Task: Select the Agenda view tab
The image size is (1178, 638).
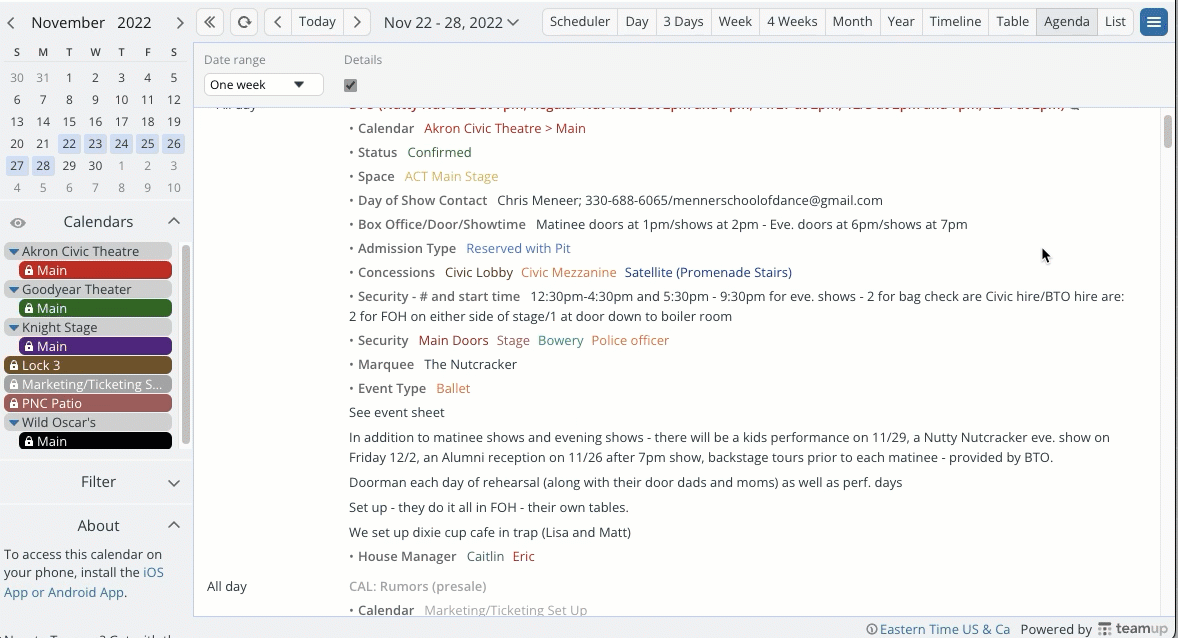Action: pyautogui.click(x=1067, y=22)
